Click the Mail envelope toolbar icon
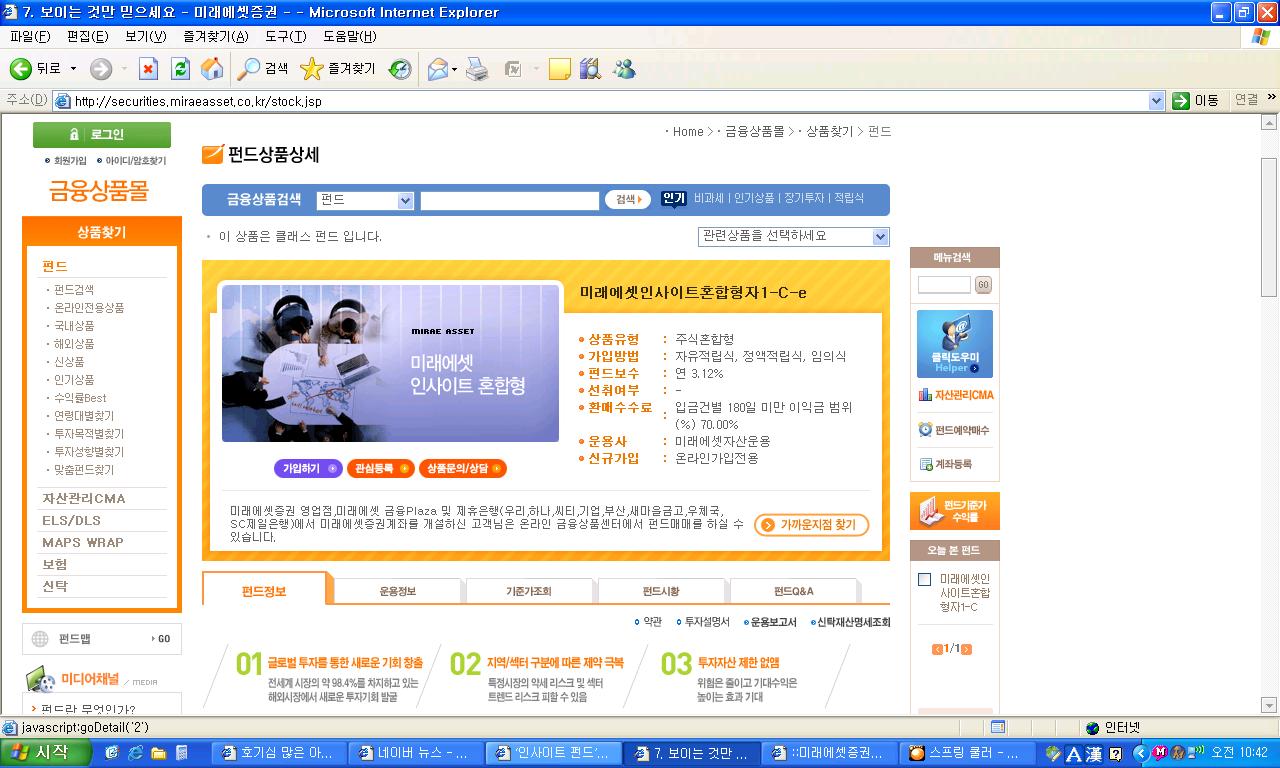 (x=438, y=69)
